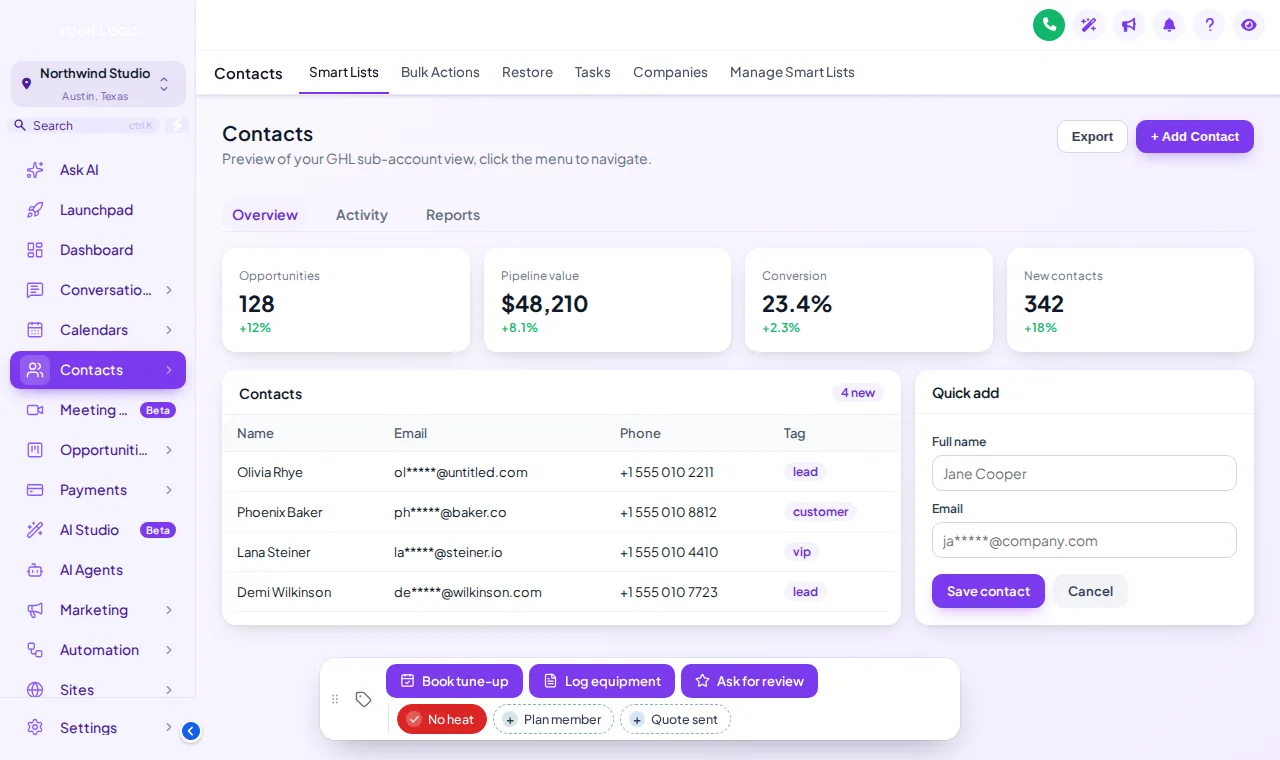The height and width of the screenshot is (760, 1280).
Task: Click the Ask for review button
Action: coord(749,681)
